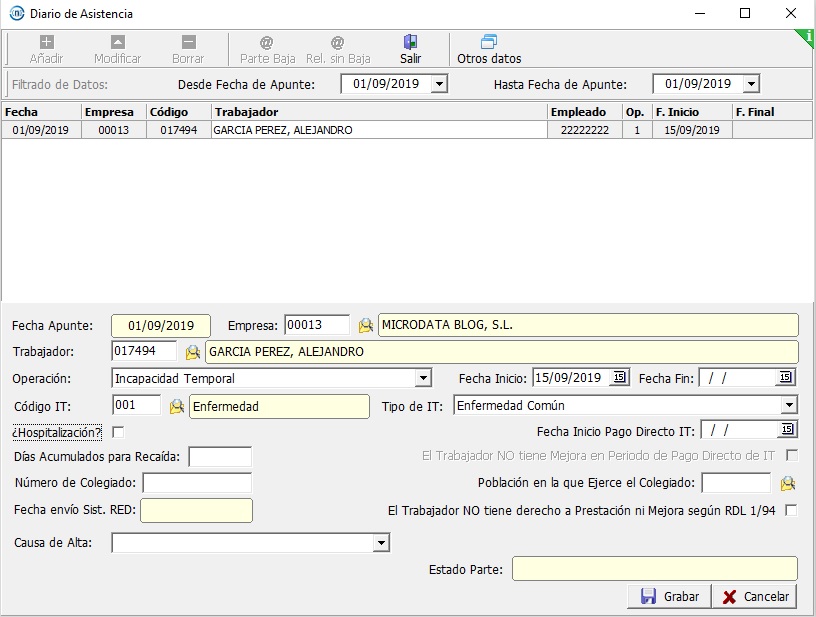Expand the Causa de Alta dropdown

click(x=380, y=543)
